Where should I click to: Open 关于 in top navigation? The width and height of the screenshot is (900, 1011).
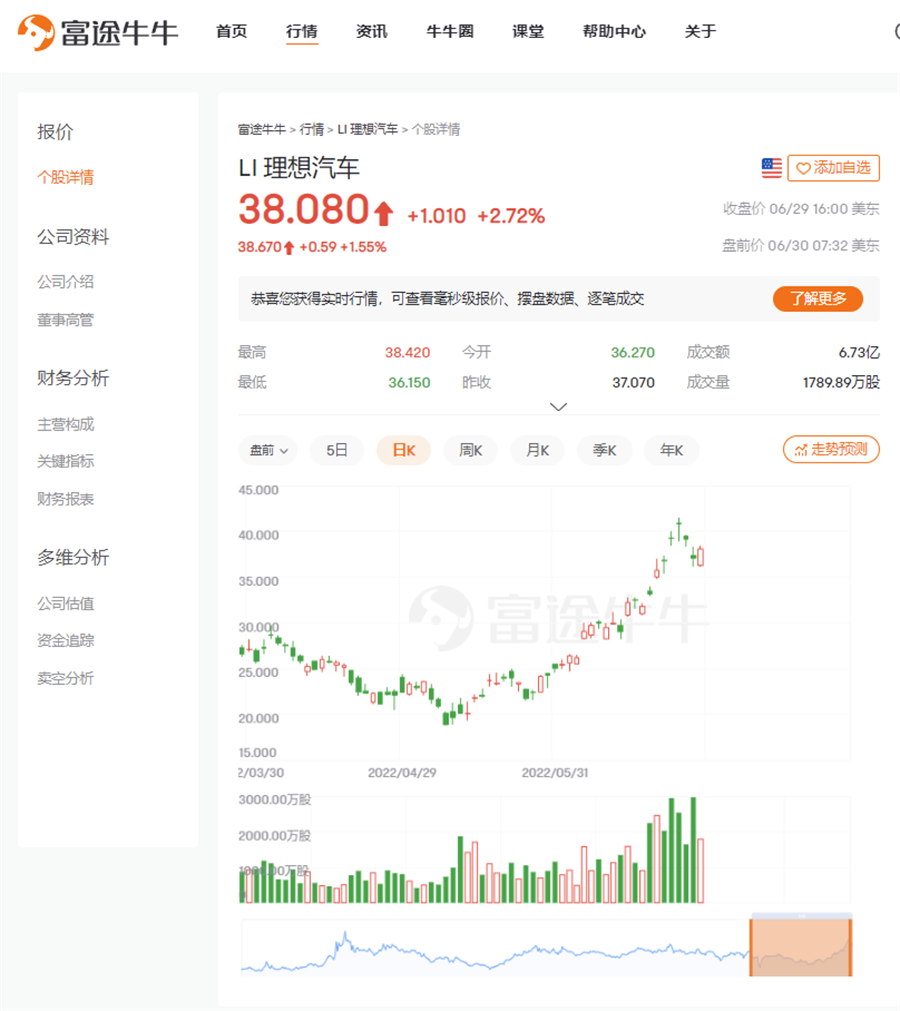[700, 32]
